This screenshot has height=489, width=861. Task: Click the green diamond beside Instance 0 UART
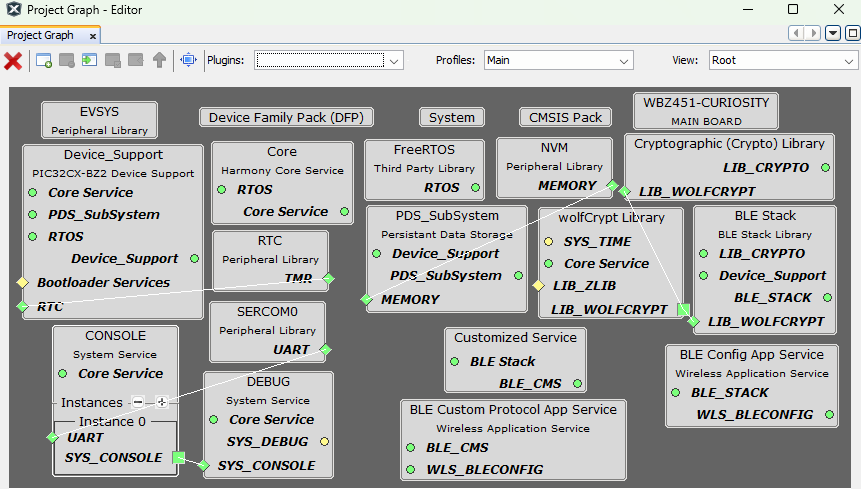[52, 437]
